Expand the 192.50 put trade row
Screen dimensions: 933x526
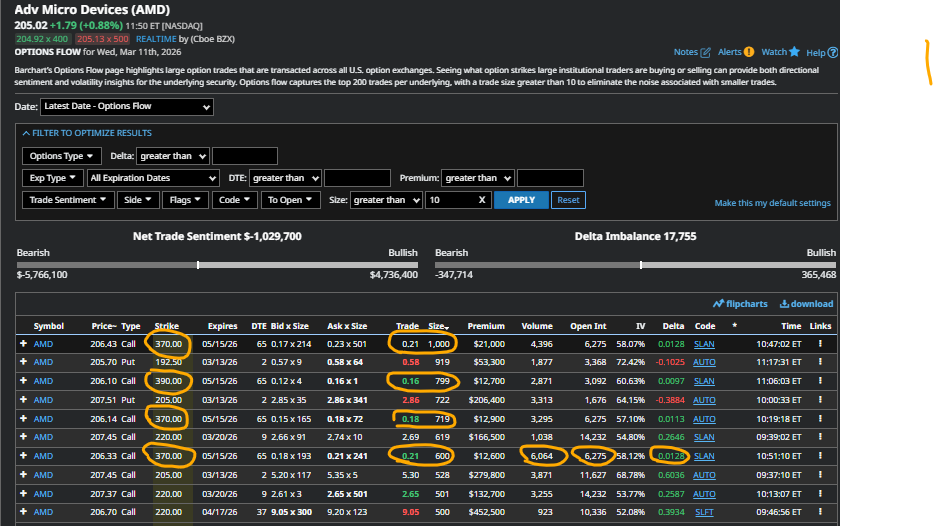click(x=23, y=362)
